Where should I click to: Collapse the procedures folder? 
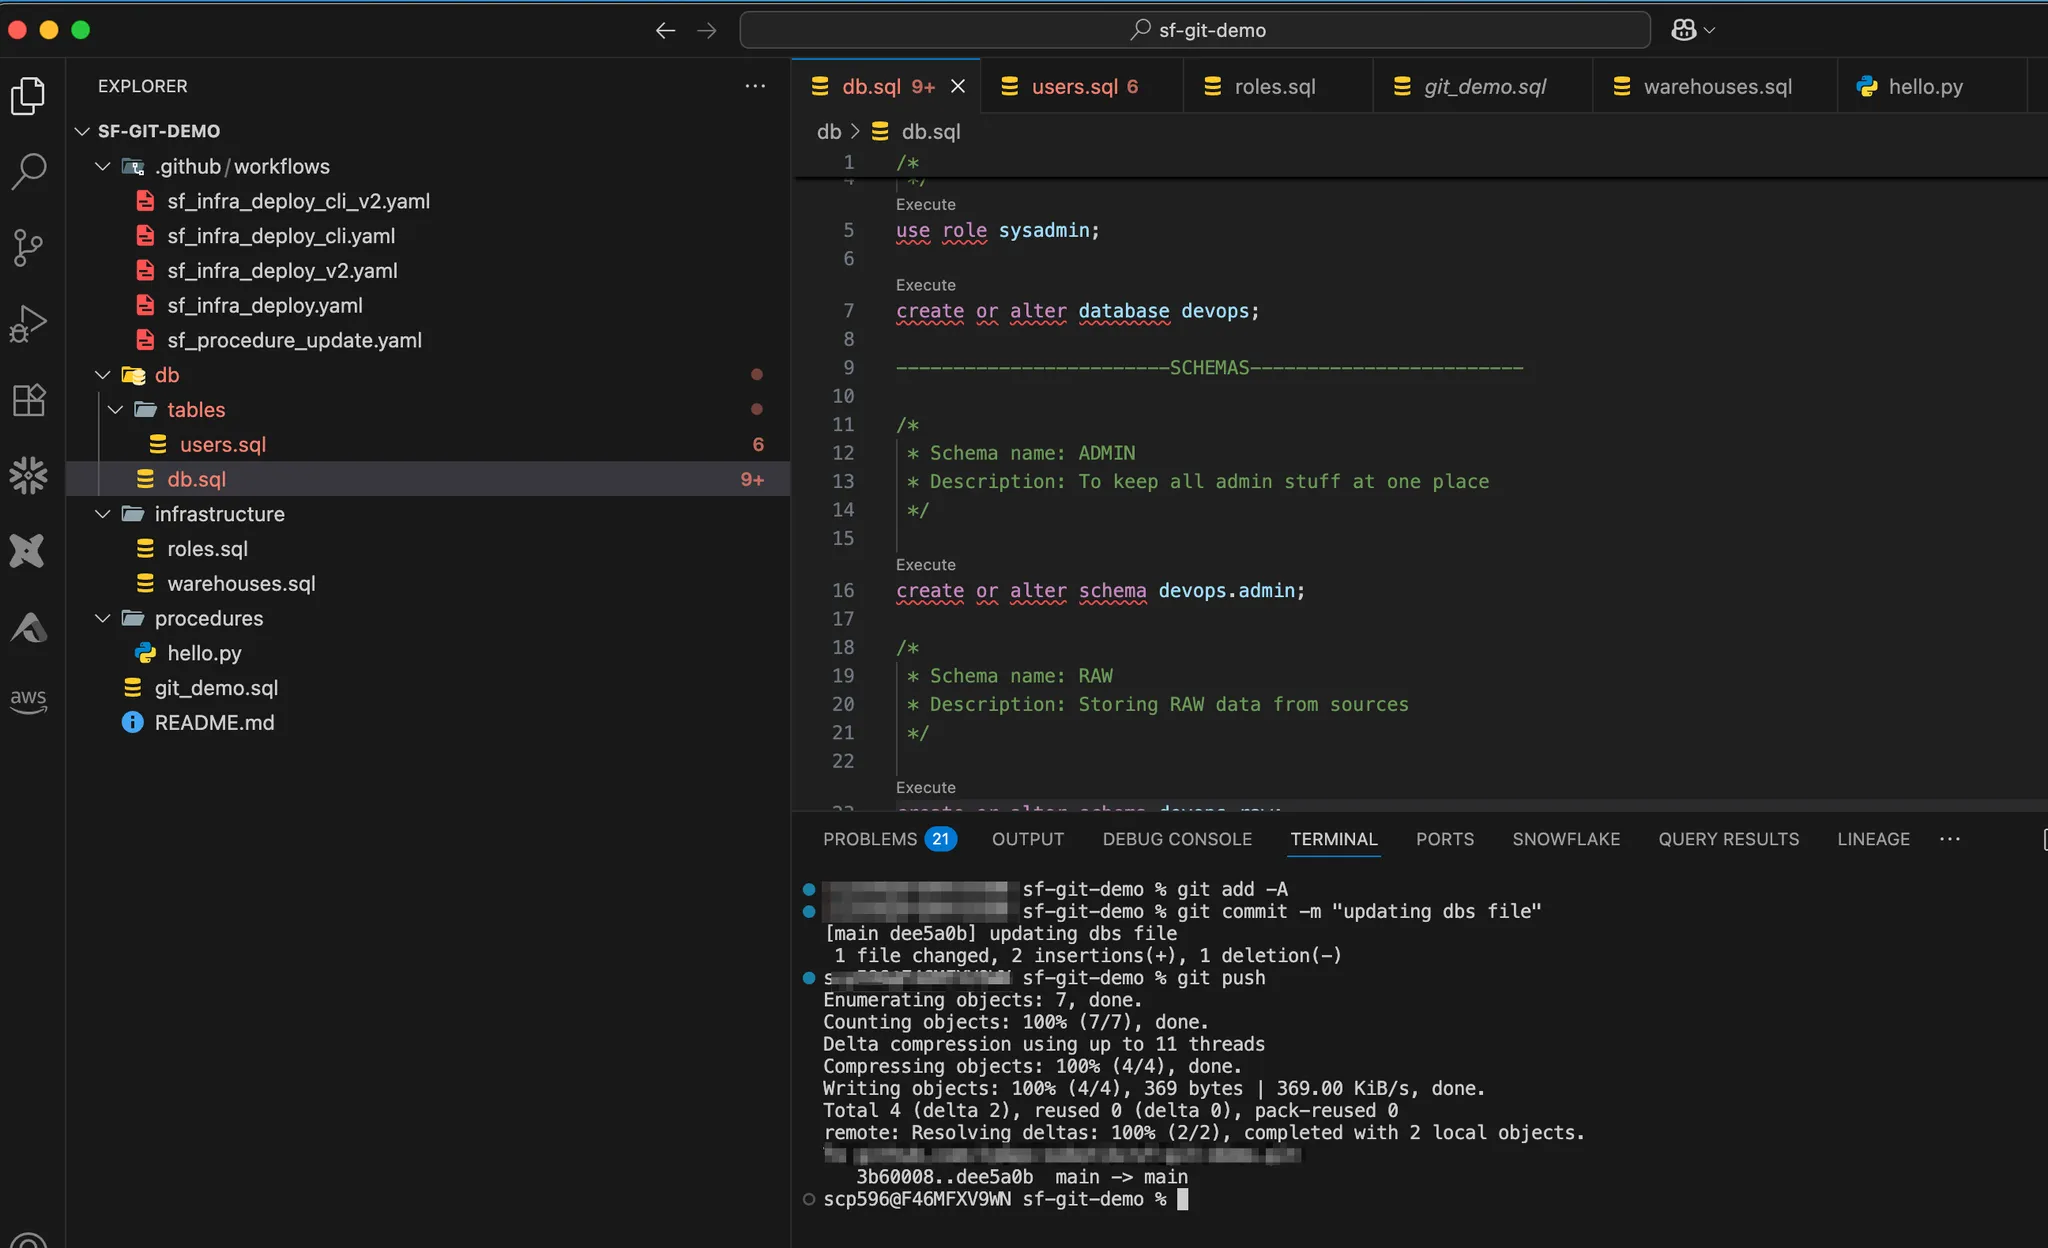coord(102,618)
